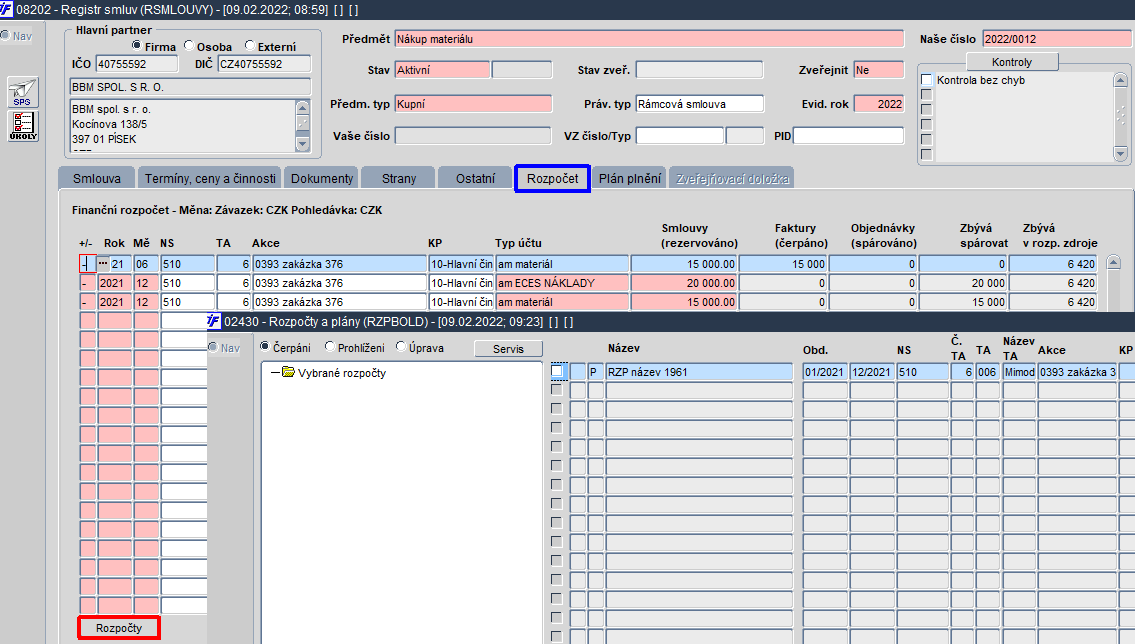Click the Evid. rok field 2022
Screen dimensions: 1135x644
pyautogui.click(x=879, y=103)
